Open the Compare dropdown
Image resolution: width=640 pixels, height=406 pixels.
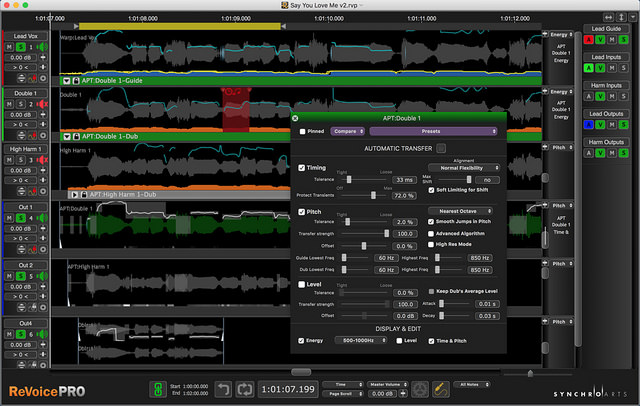(x=348, y=131)
